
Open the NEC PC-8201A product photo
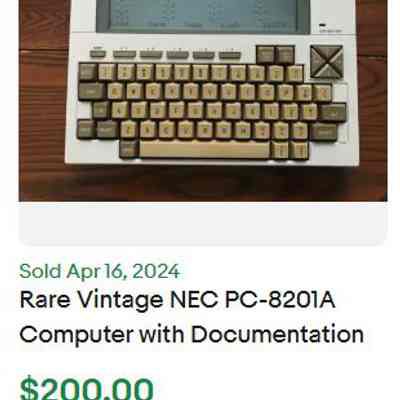pyautogui.click(x=203, y=100)
